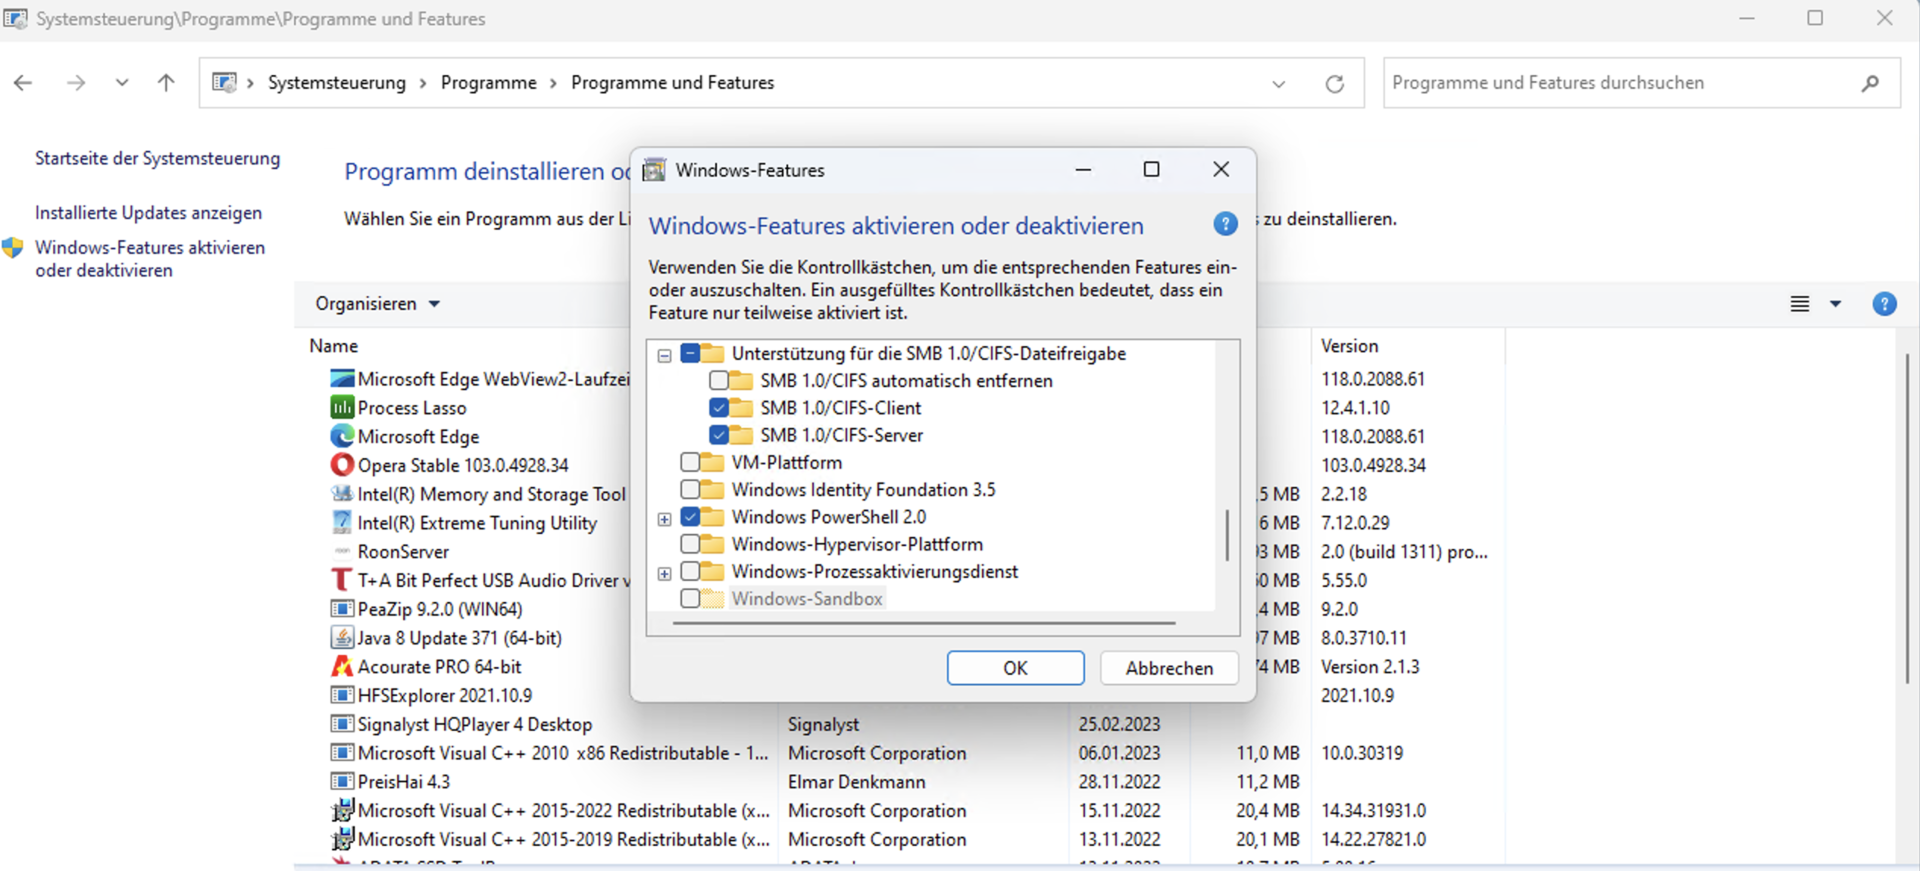Image resolution: width=1920 pixels, height=871 pixels.
Task: Select Visual C++ 2015-2019 Redistributable icon
Action: pos(342,839)
